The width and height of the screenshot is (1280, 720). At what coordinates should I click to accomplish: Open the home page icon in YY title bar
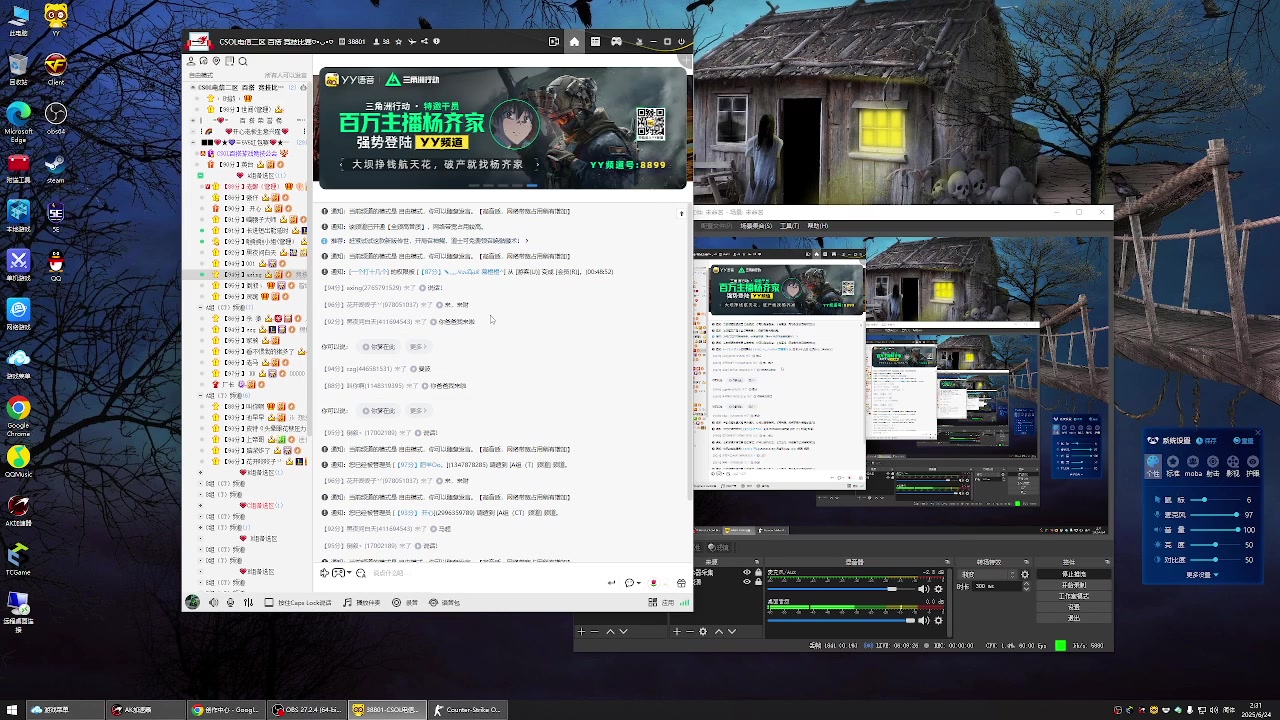(x=574, y=41)
